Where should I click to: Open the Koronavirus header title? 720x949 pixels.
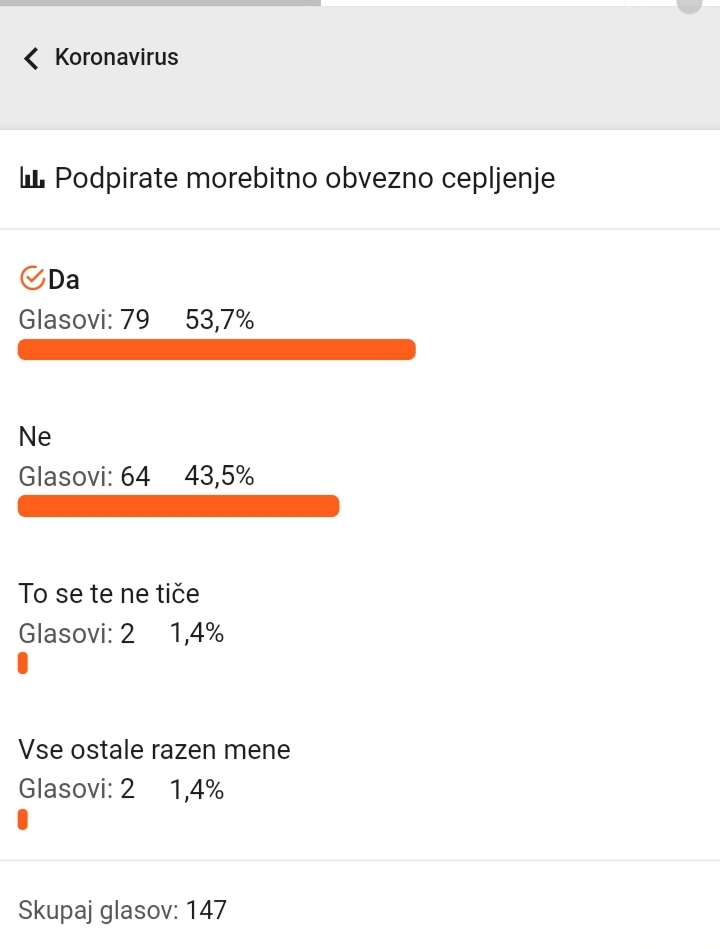pyautogui.click(x=117, y=57)
